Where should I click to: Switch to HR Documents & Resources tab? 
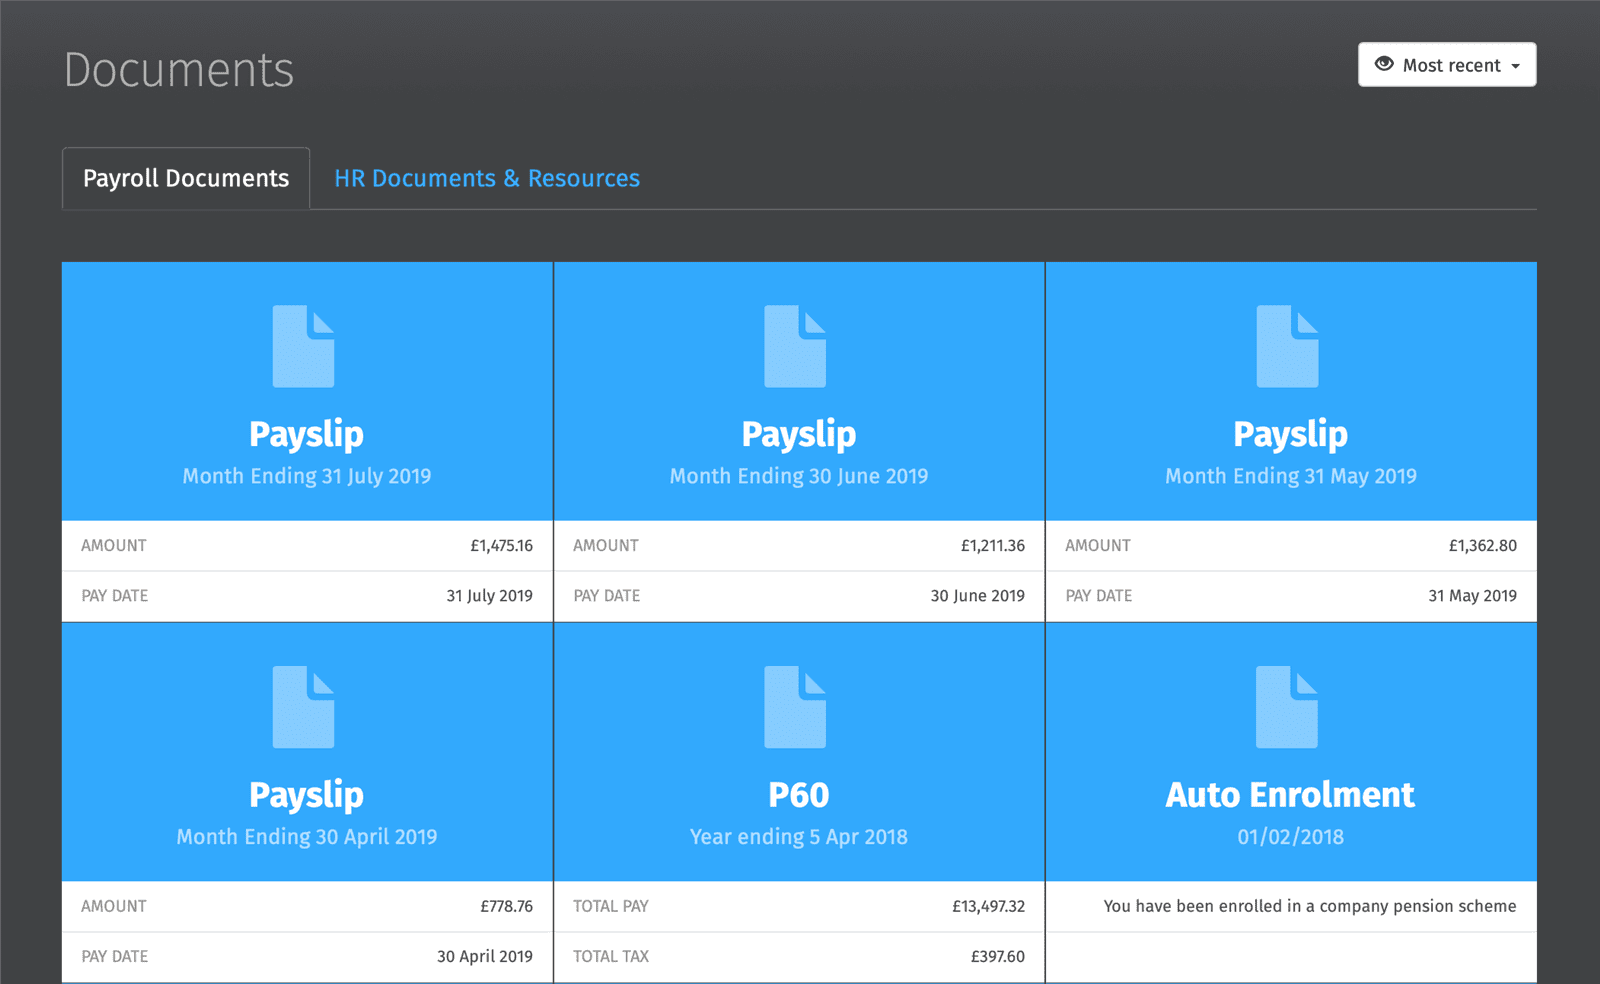[487, 178]
